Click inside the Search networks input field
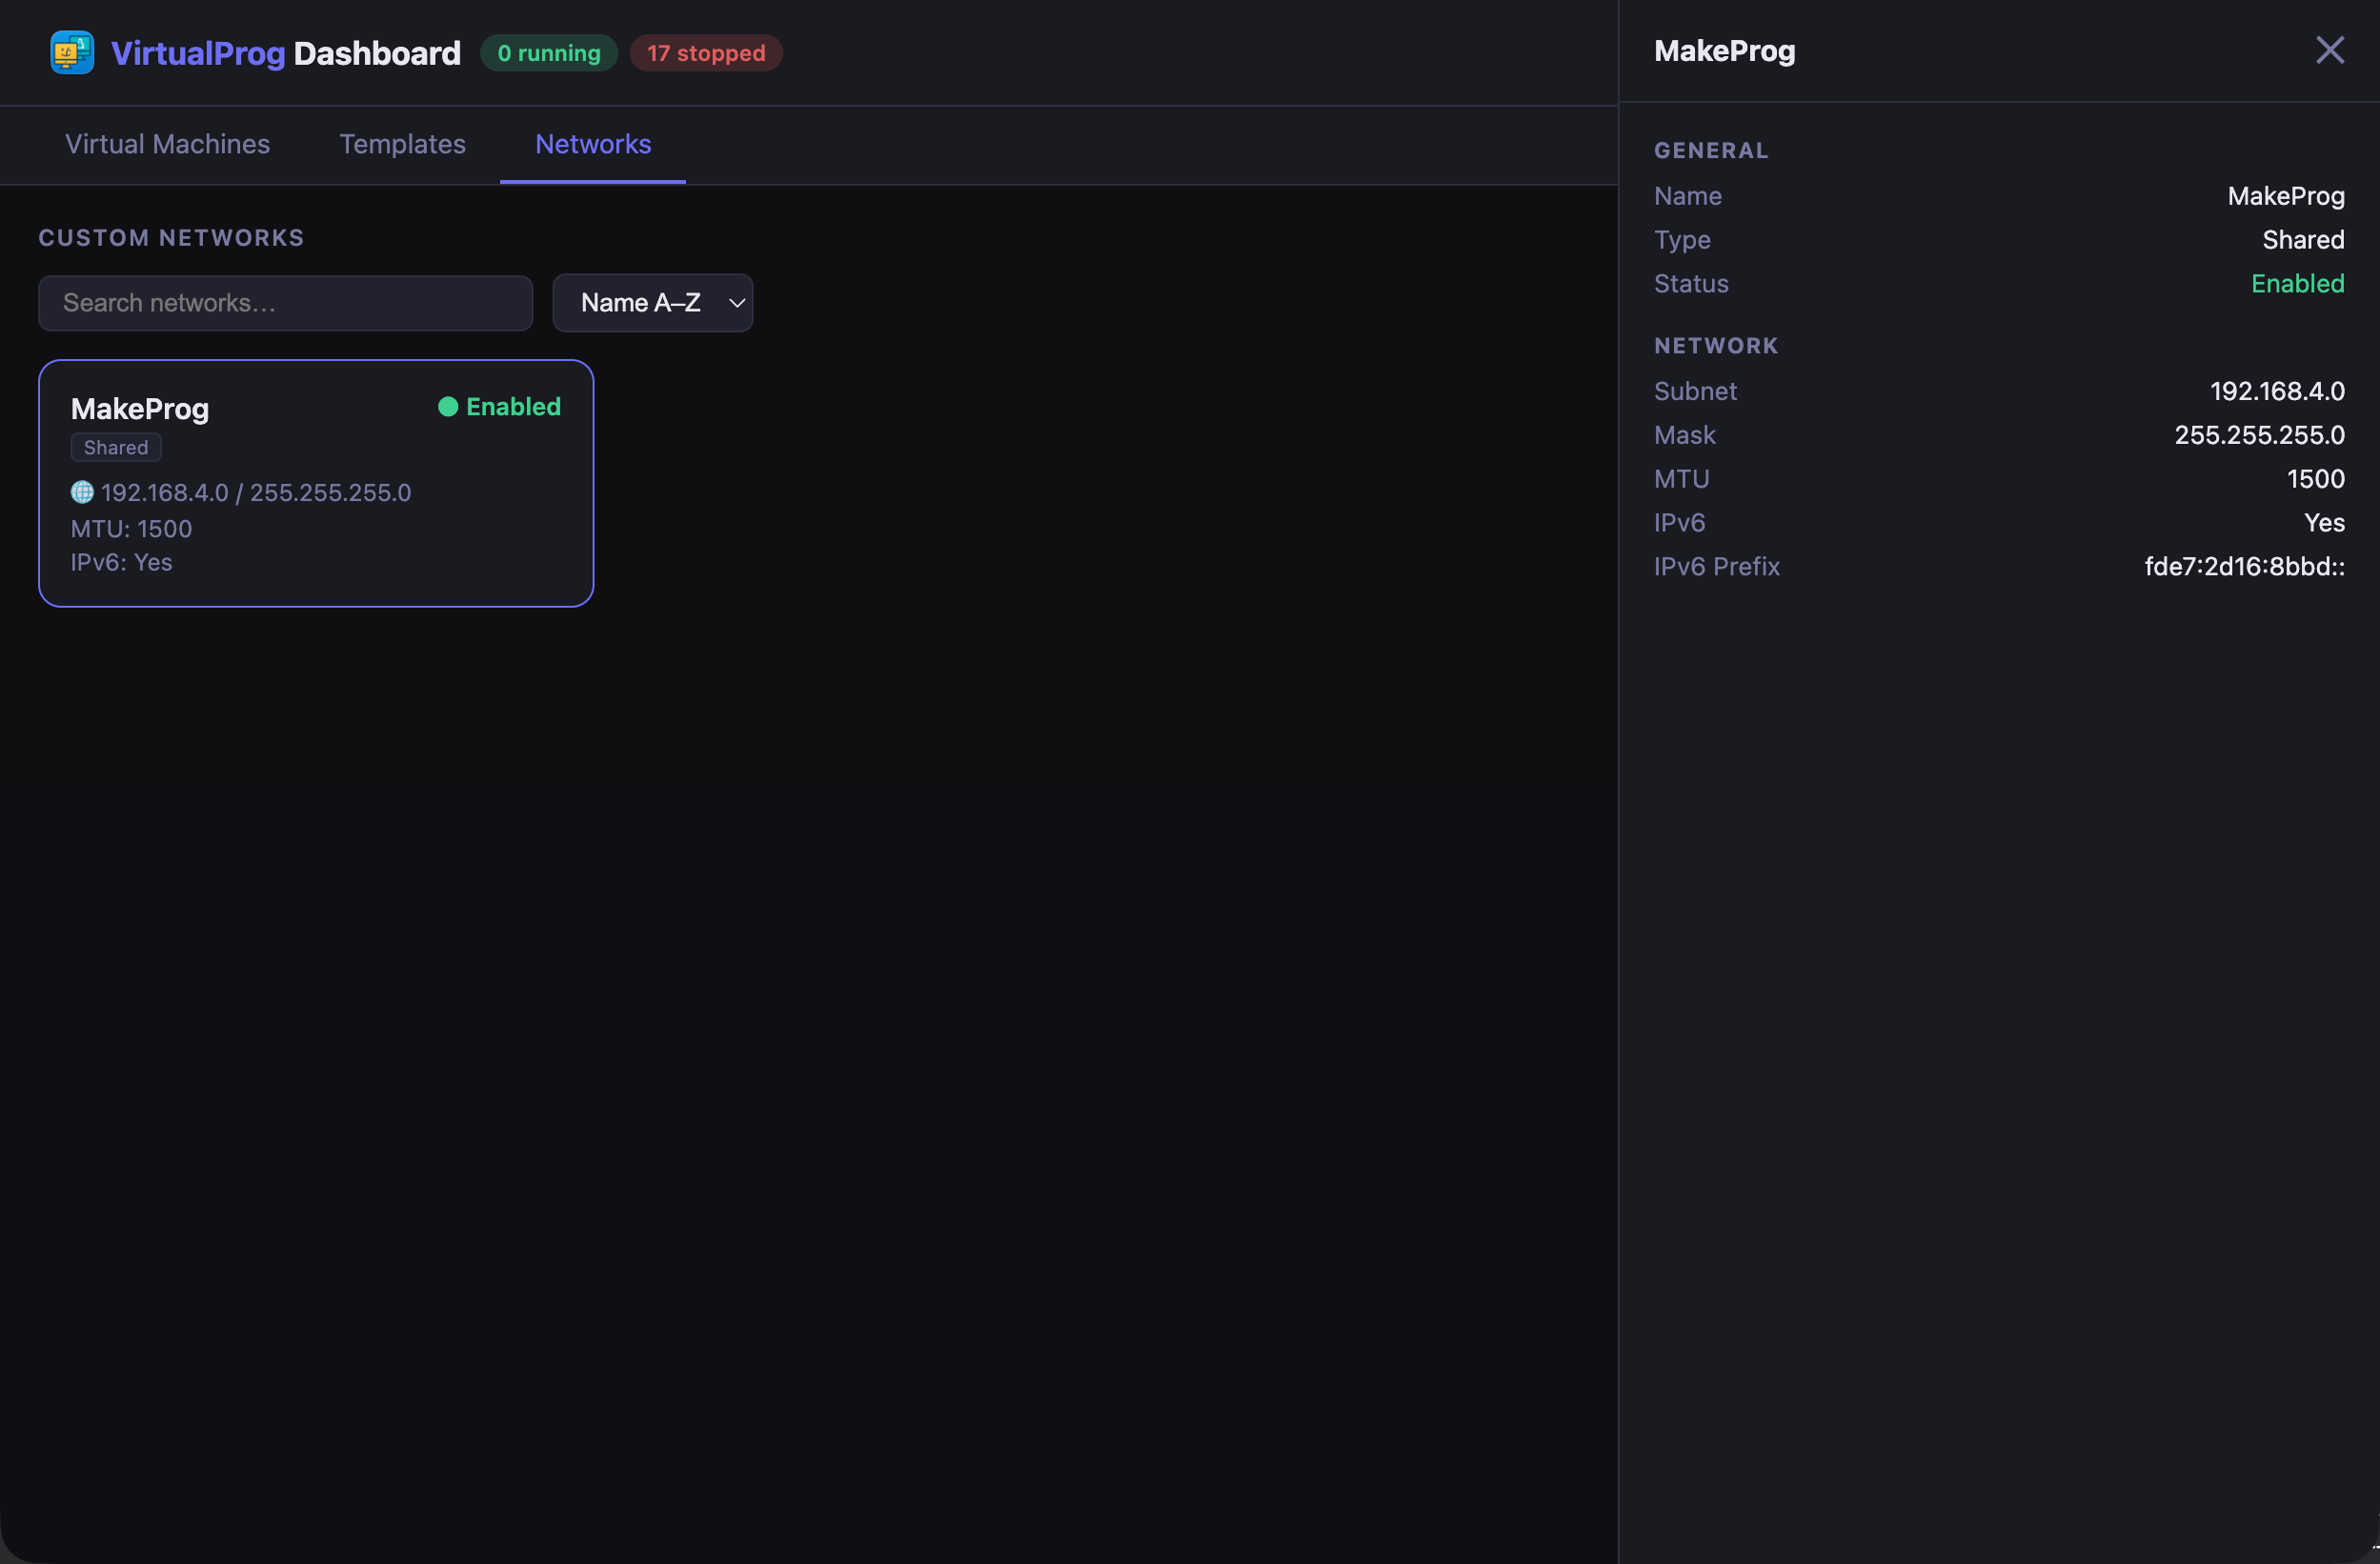The height and width of the screenshot is (1564, 2380). tap(285, 303)
